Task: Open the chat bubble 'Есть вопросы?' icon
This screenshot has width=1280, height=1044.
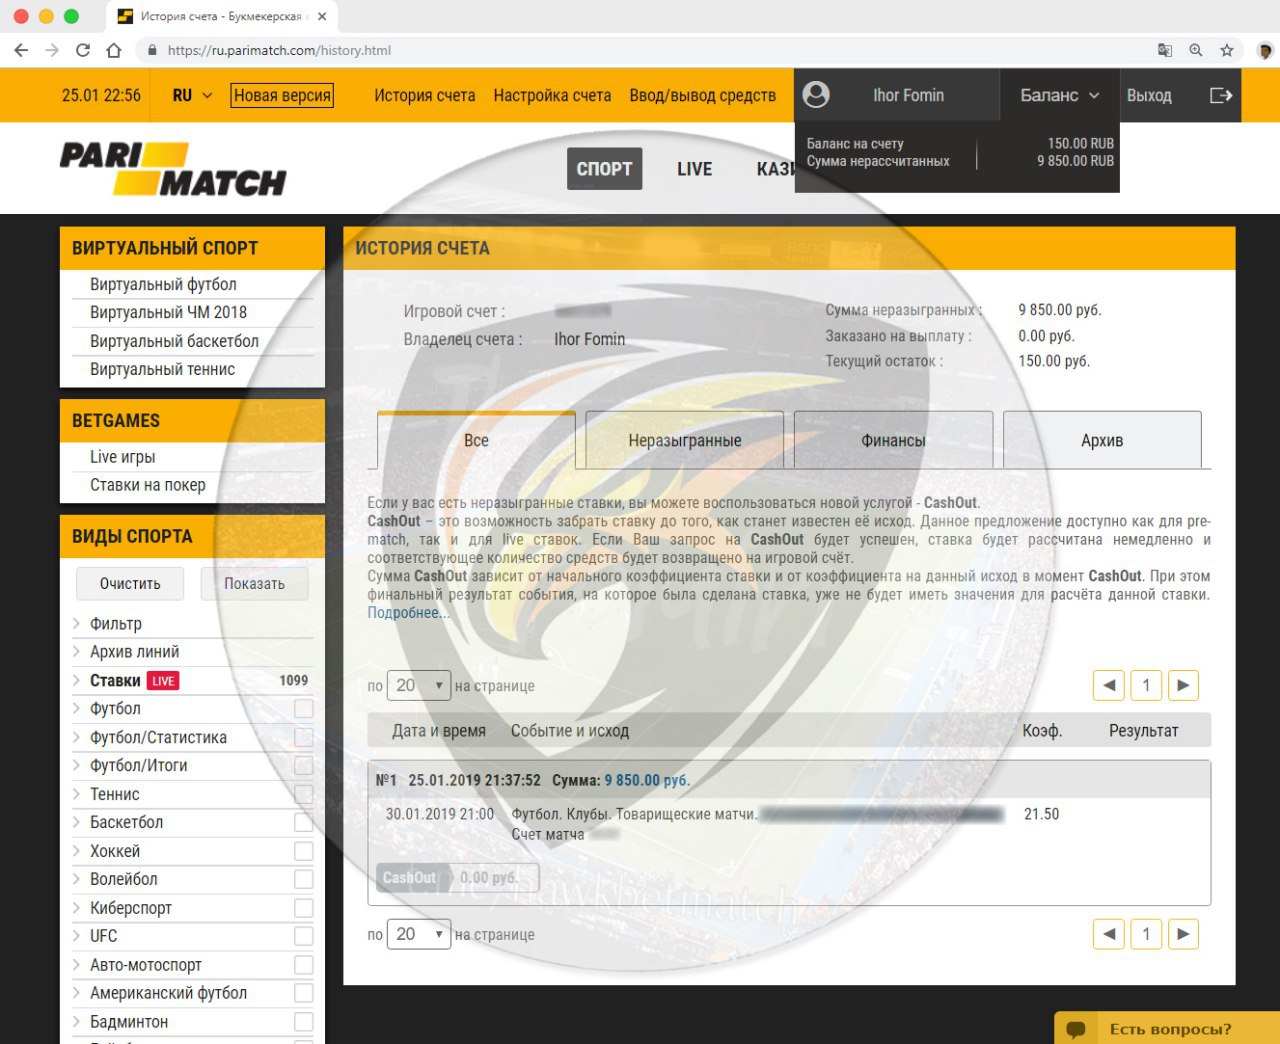Action: 1076,1029
